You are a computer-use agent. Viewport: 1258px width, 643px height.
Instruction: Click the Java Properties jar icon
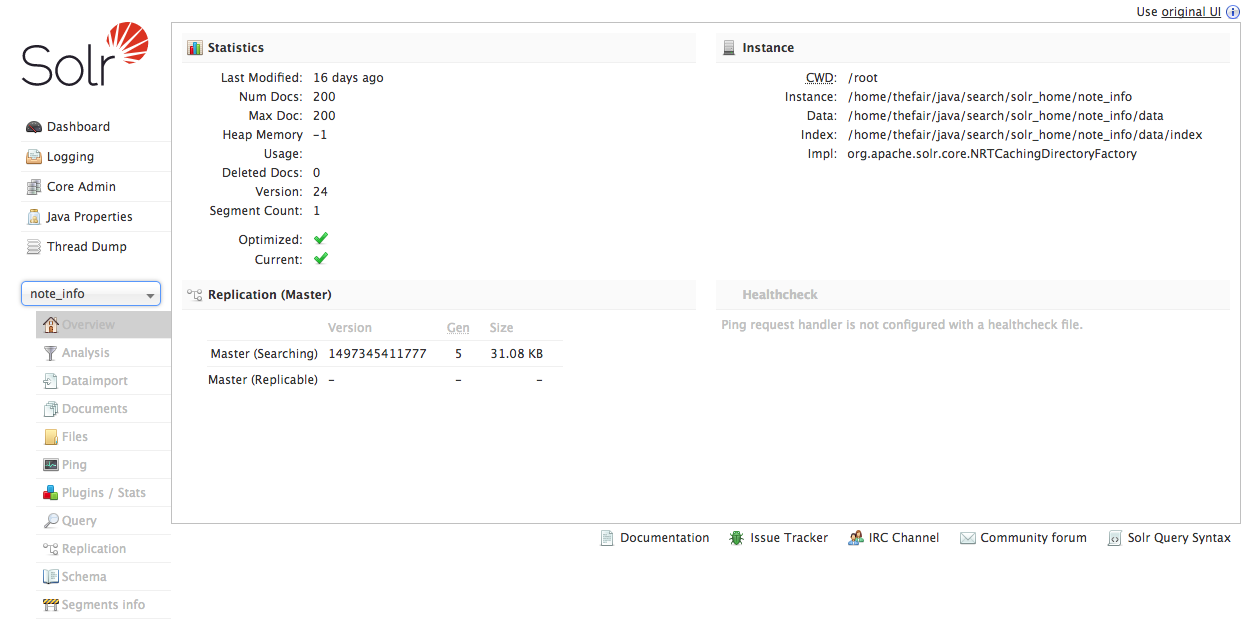[x=34, y=217]
